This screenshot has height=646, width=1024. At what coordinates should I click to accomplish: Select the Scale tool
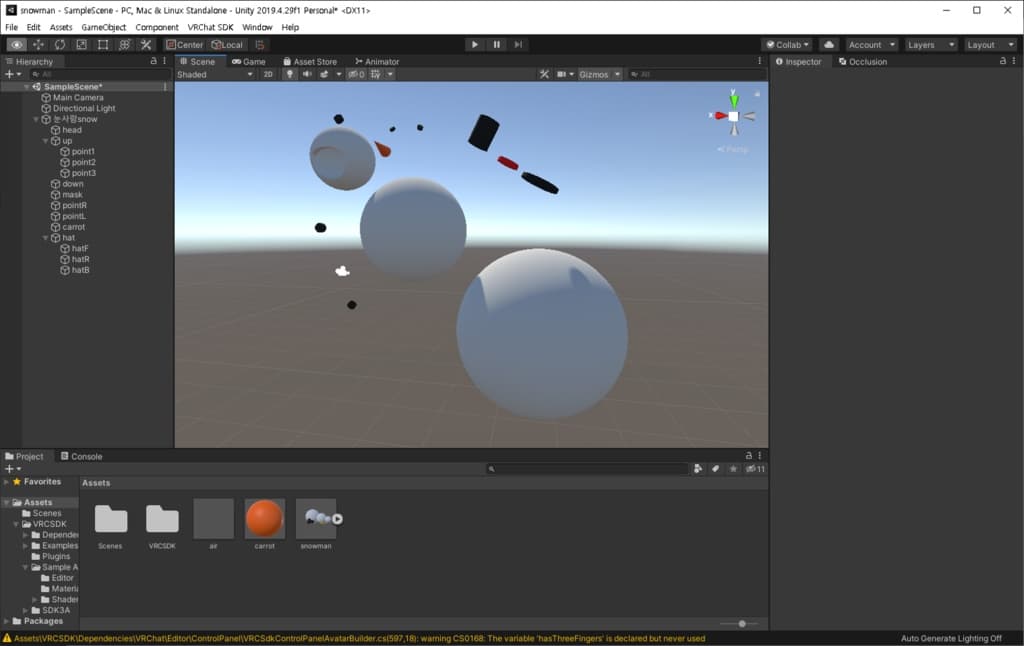[81, 45]
